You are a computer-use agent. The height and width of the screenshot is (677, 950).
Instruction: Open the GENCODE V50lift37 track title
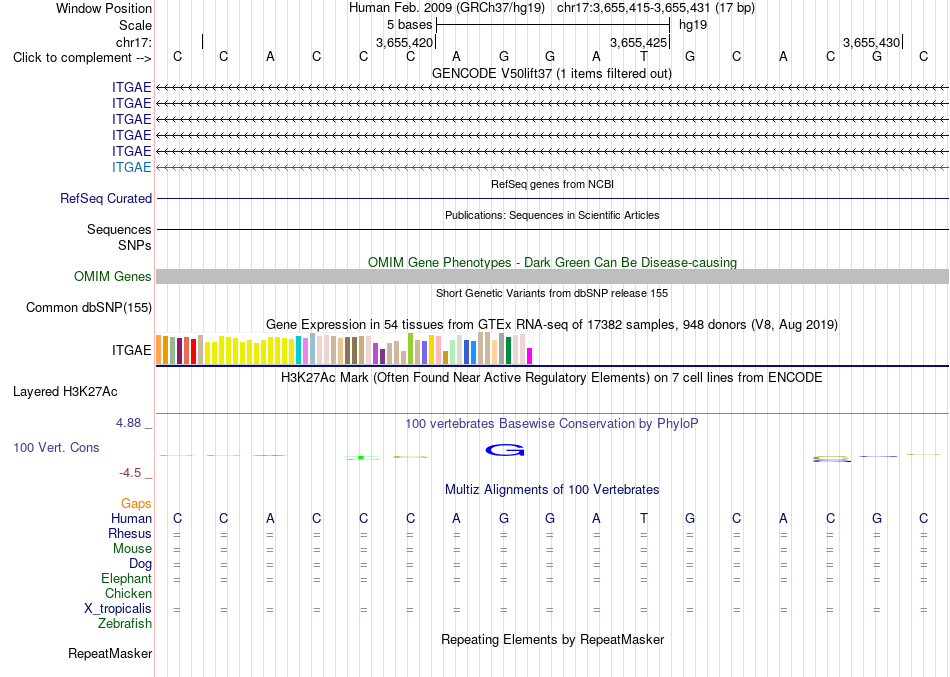[551, 73]
